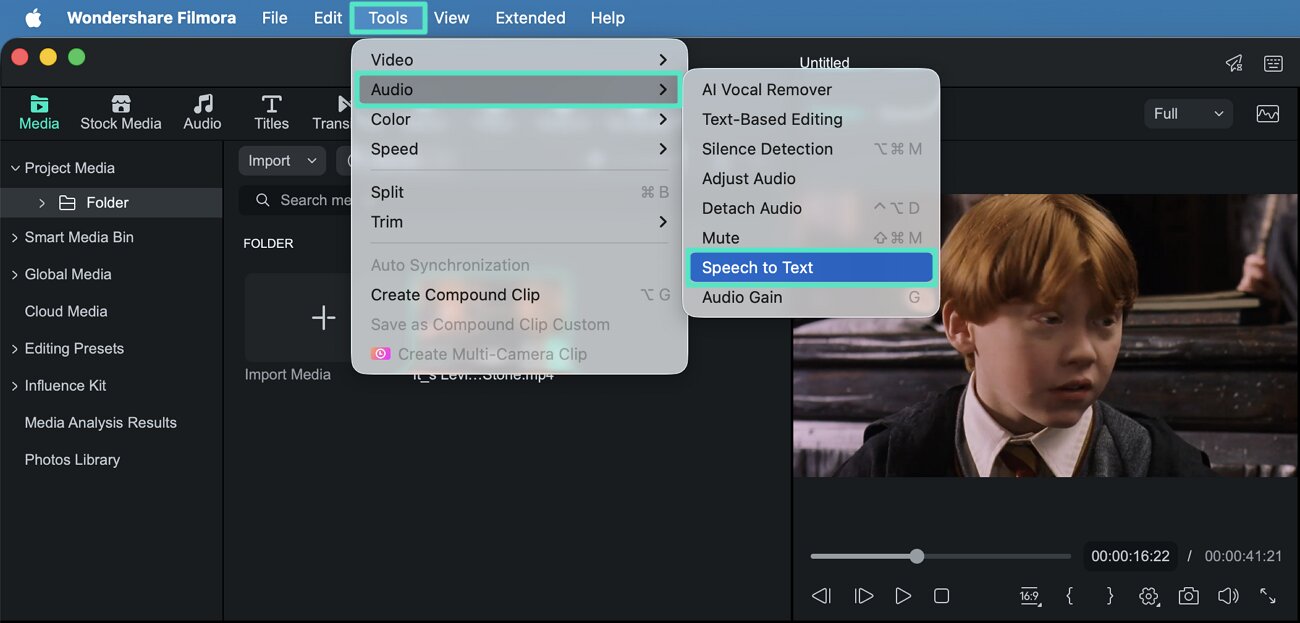
Task: Open the Import dropdown
Action: [282, 161]
